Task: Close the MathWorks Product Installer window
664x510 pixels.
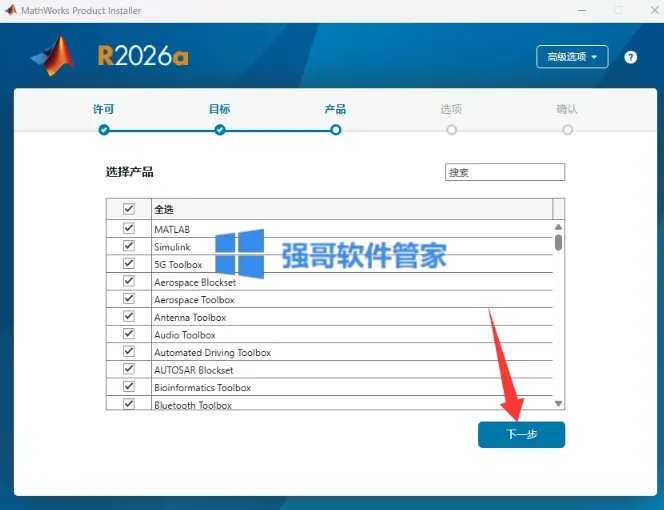Action: (x=655, y=10)
